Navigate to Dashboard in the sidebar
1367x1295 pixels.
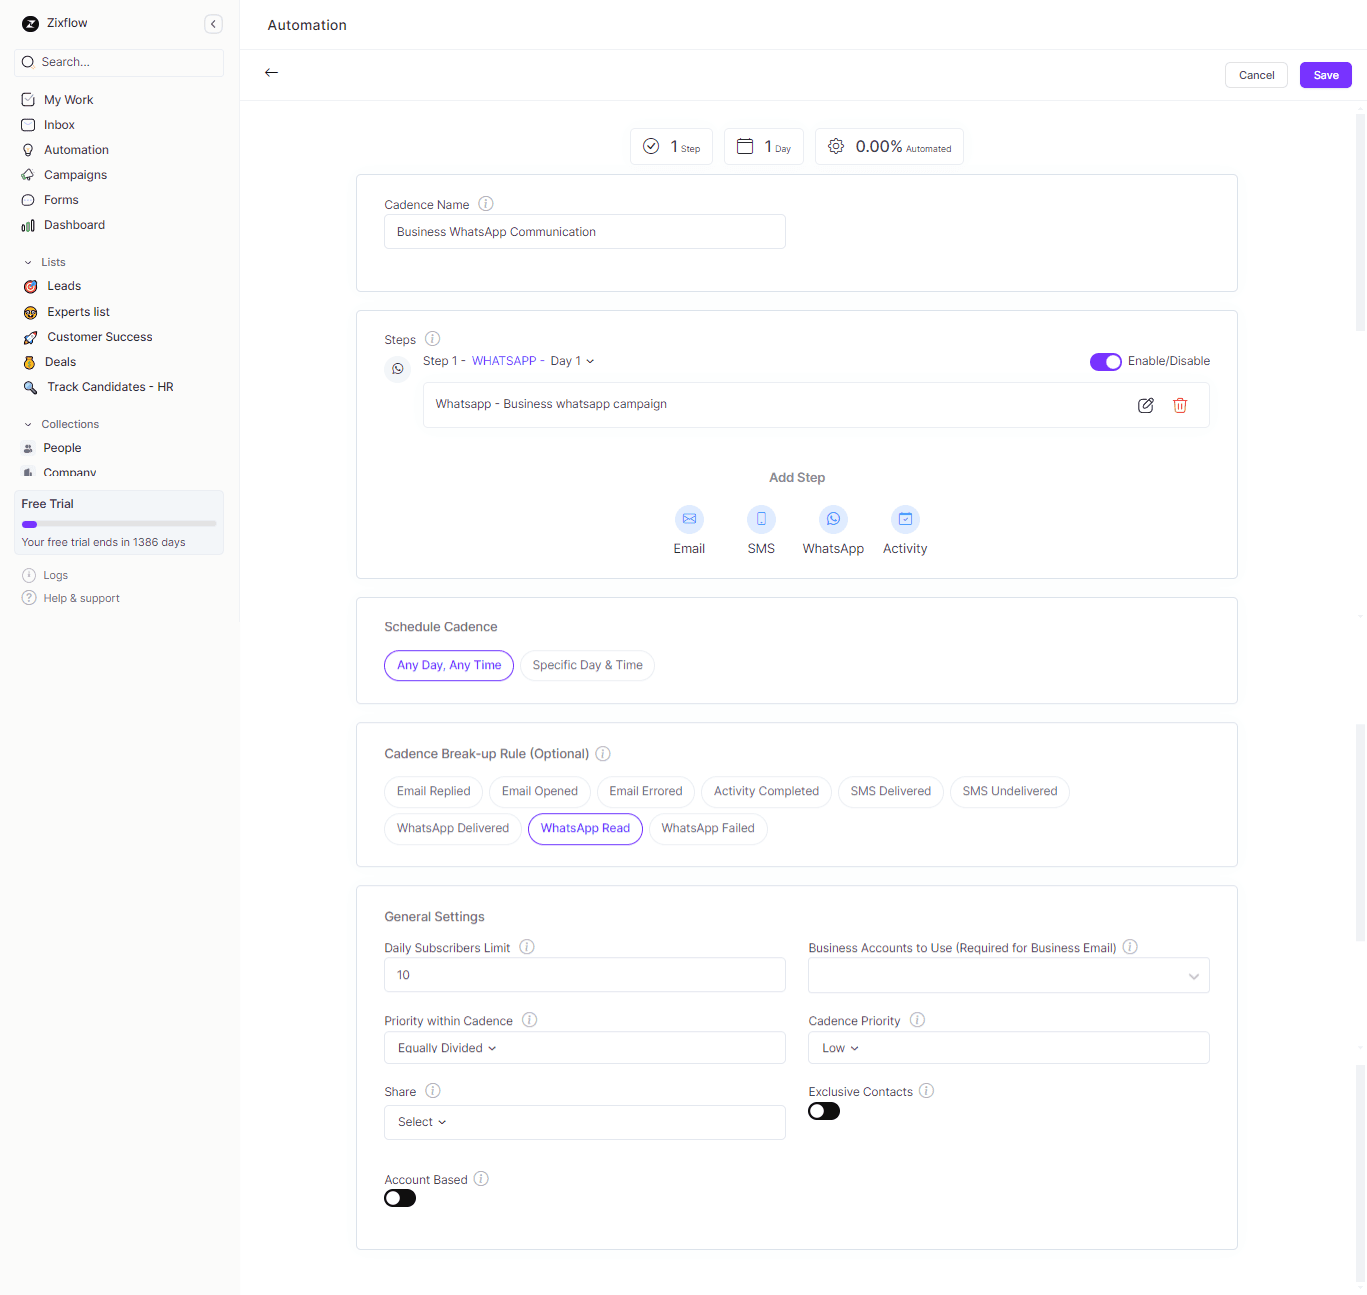[74, 225]
